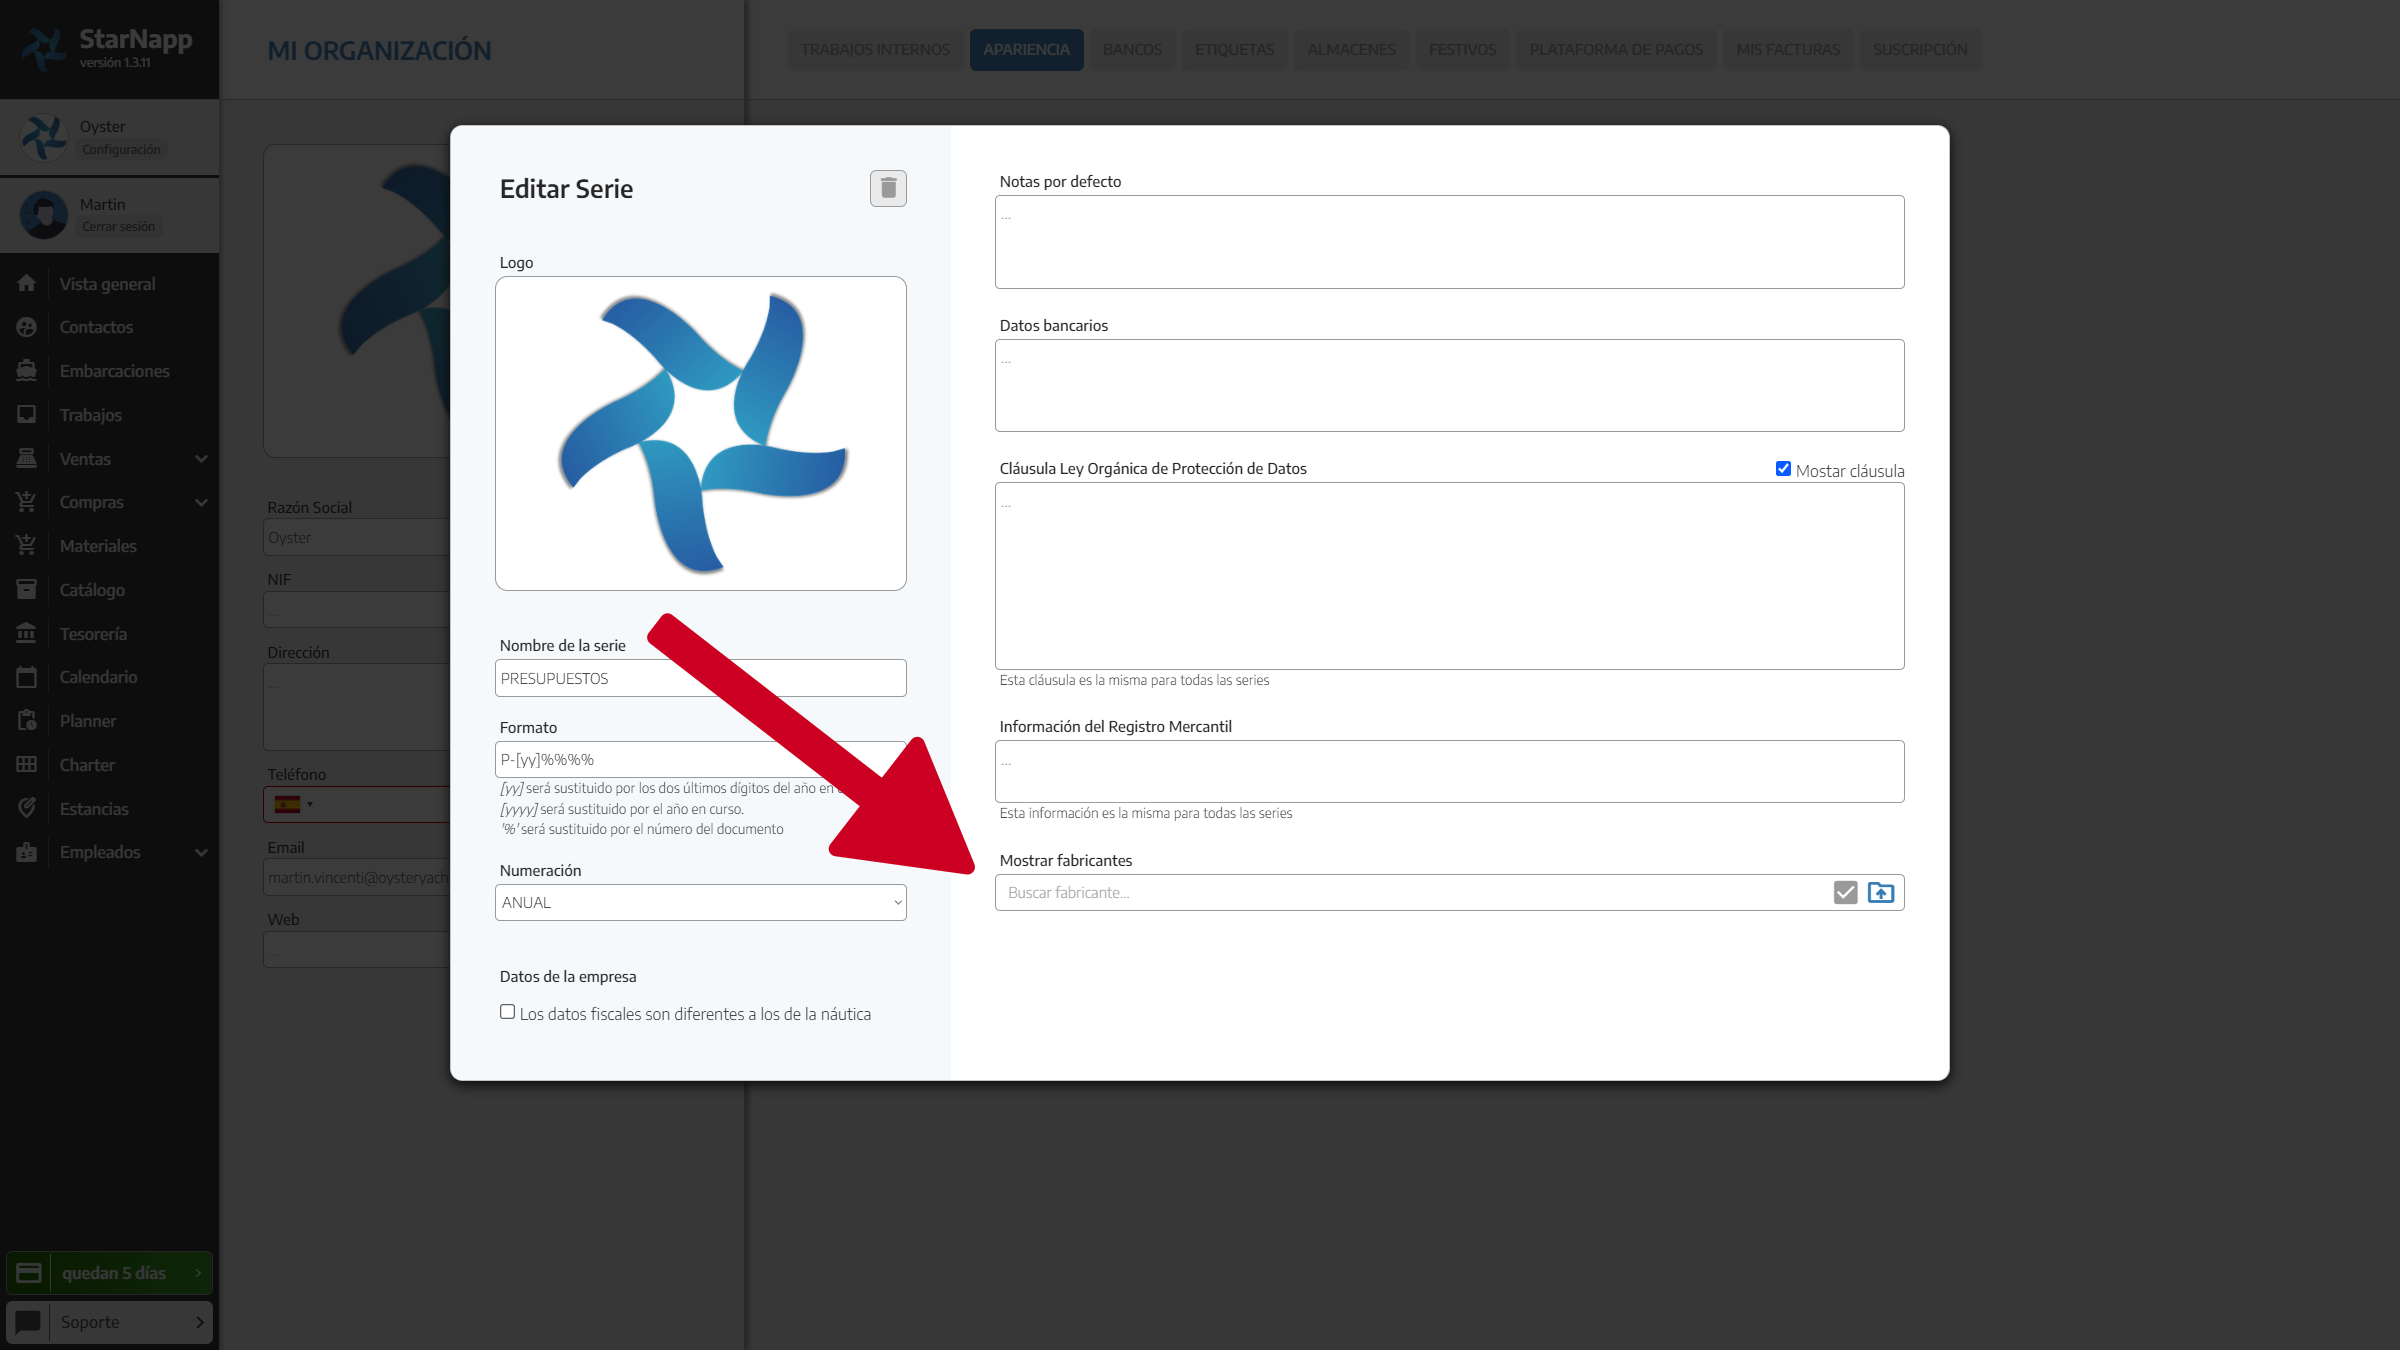Screen dimensions: 2400x1350
Task: Click the Soporte chat icon
Action: click(28, 1322)
